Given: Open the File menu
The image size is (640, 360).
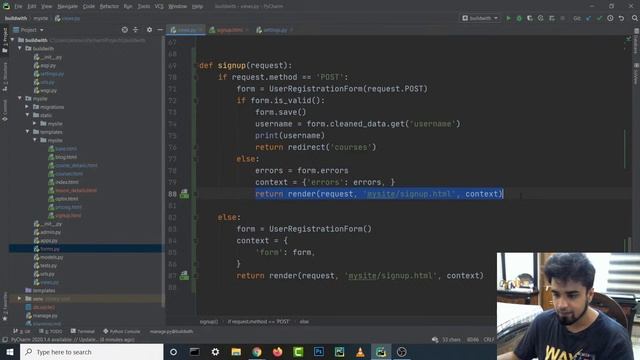Looking at the screenshot, I should point(18,6).
